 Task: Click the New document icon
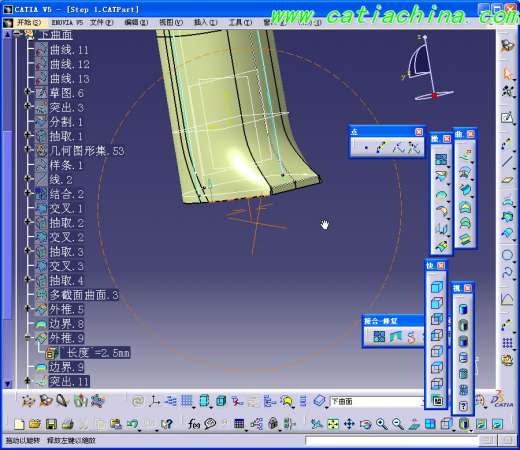point(19,424)
